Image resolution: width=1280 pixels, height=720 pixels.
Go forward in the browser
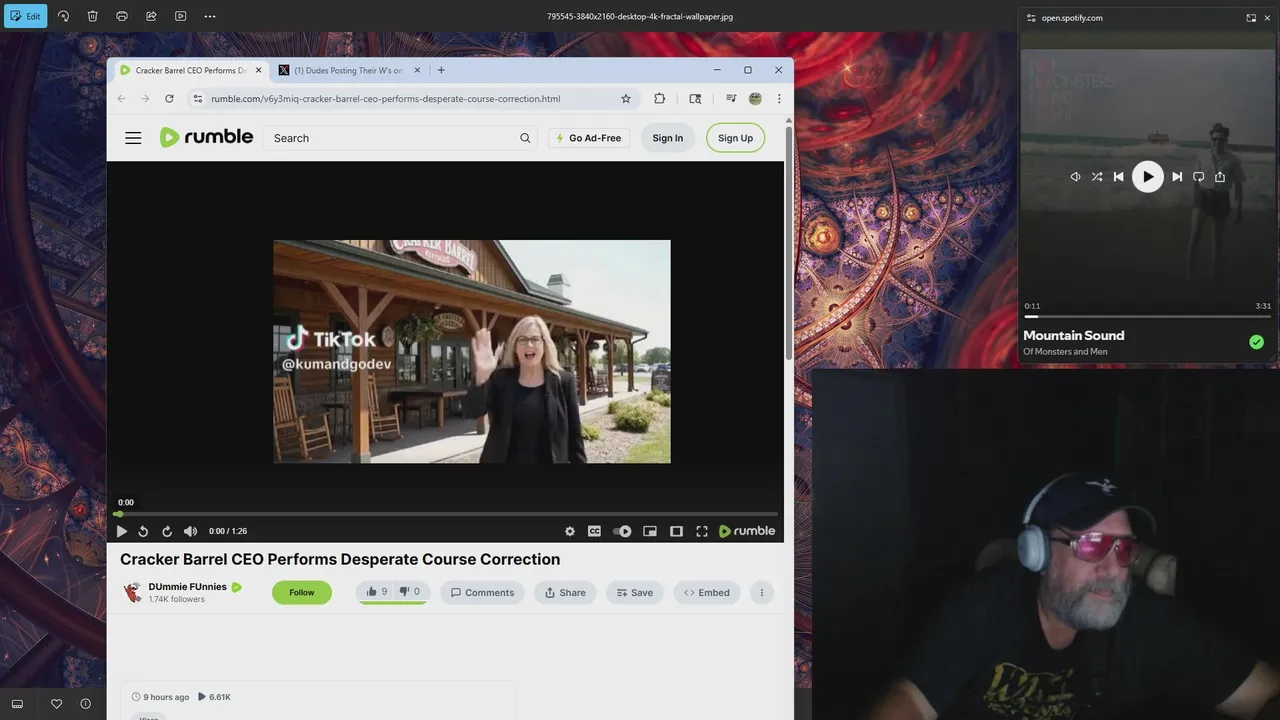pyautogui.click(x=145, y=98)
